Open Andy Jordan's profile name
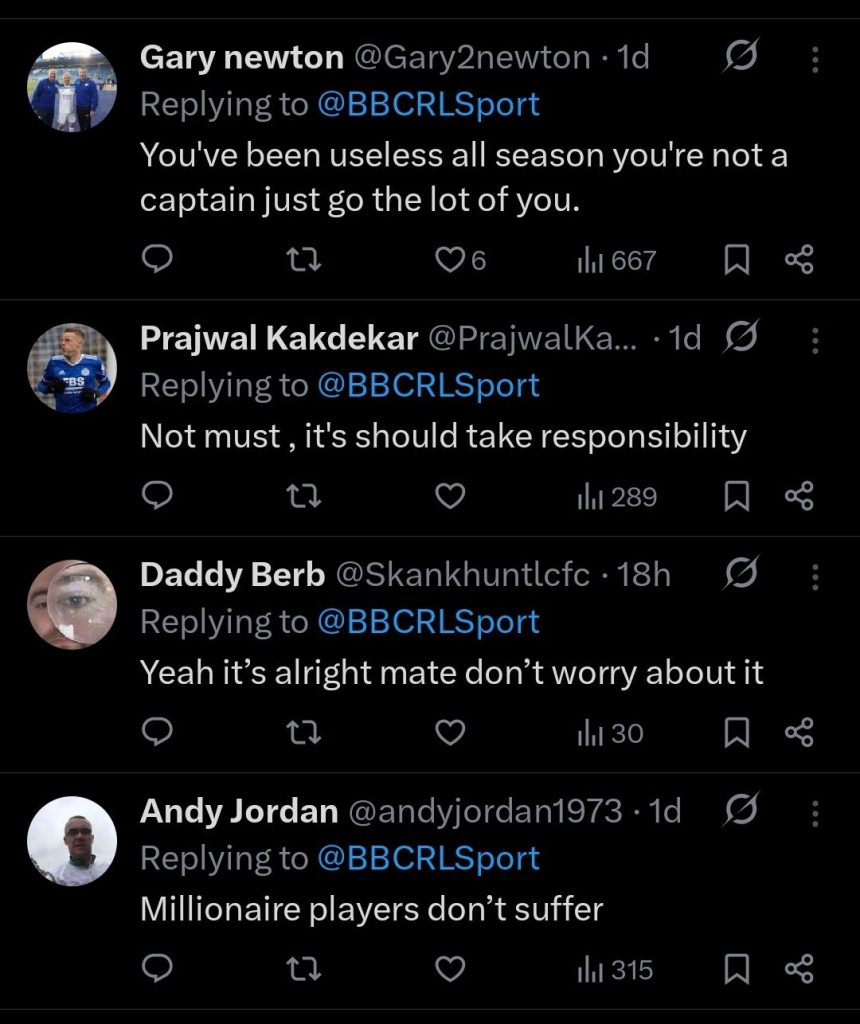Viewport: 860px width, 1024px height. click(x=239, y=810)
